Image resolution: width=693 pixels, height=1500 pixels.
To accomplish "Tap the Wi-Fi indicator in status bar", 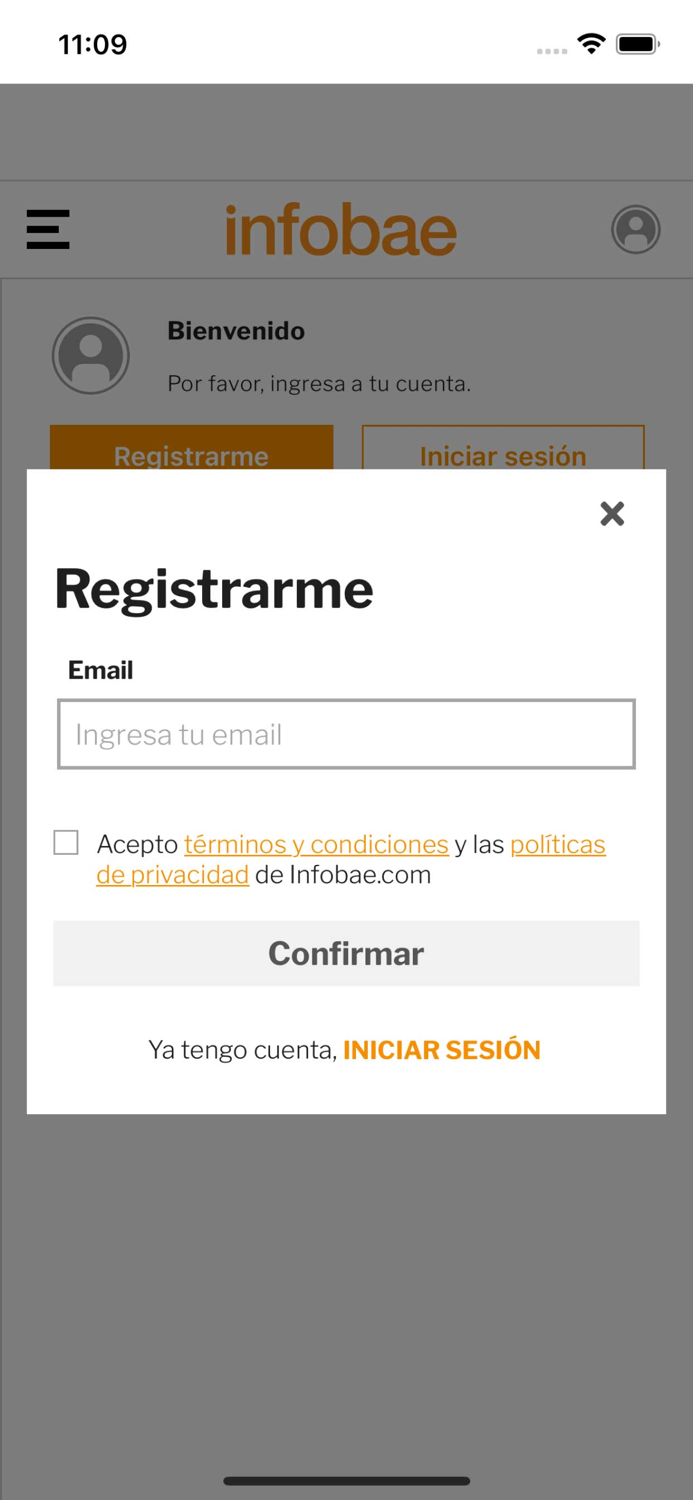I will point(590,43).
